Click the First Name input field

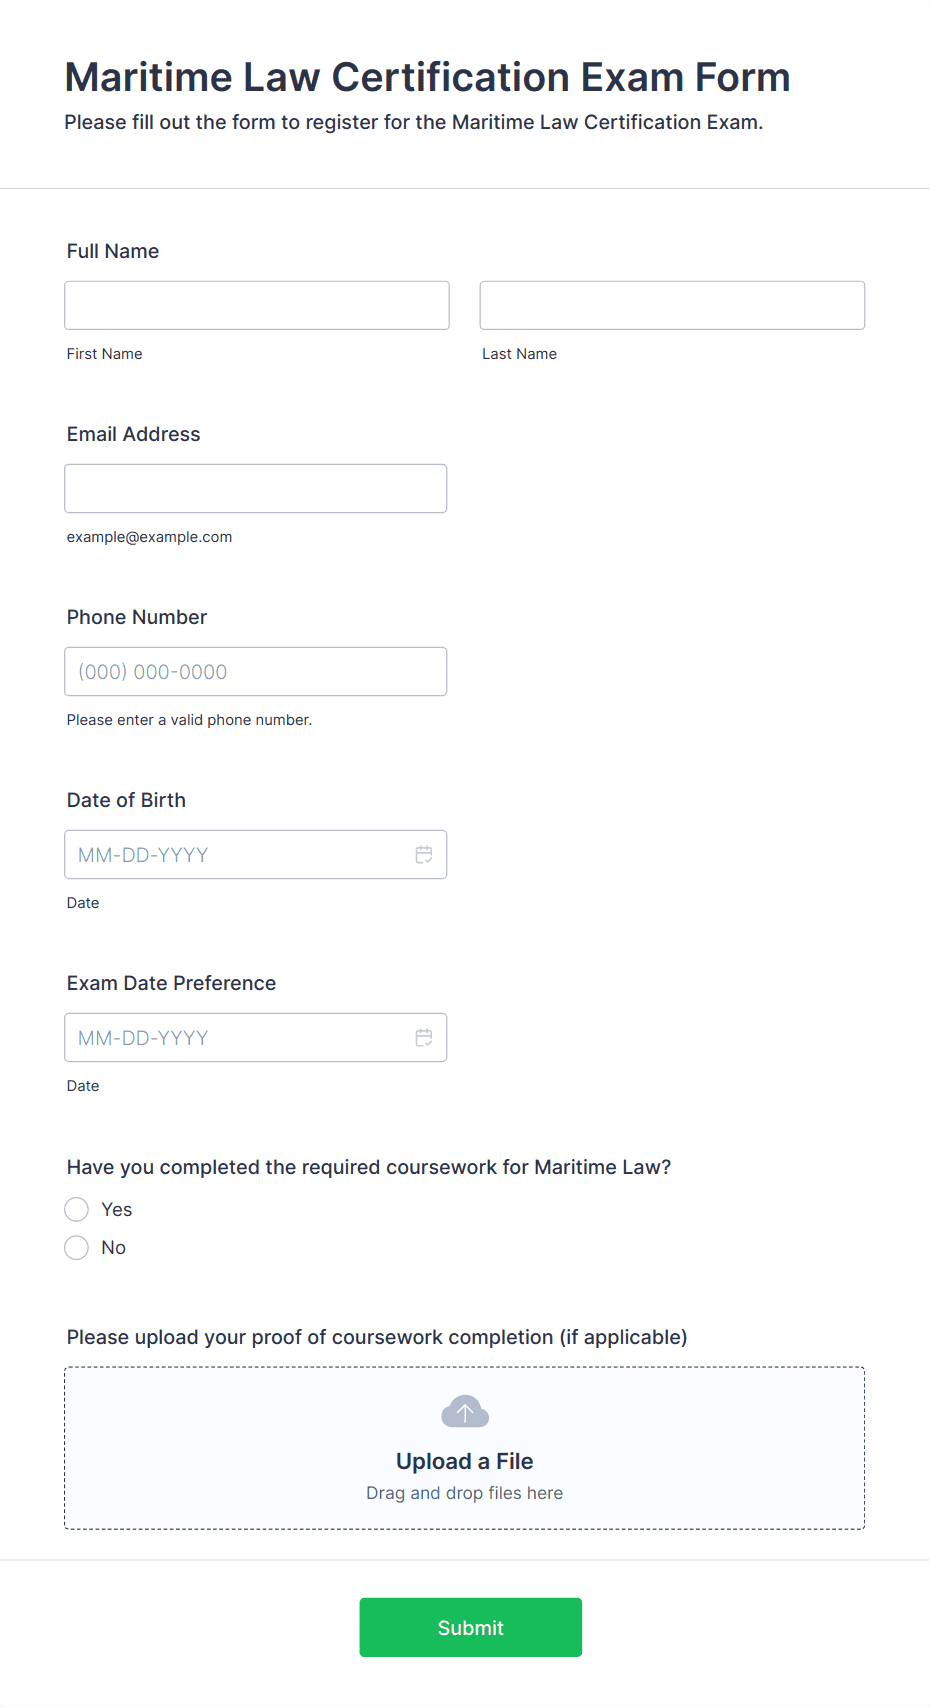[x=257, y=305]
